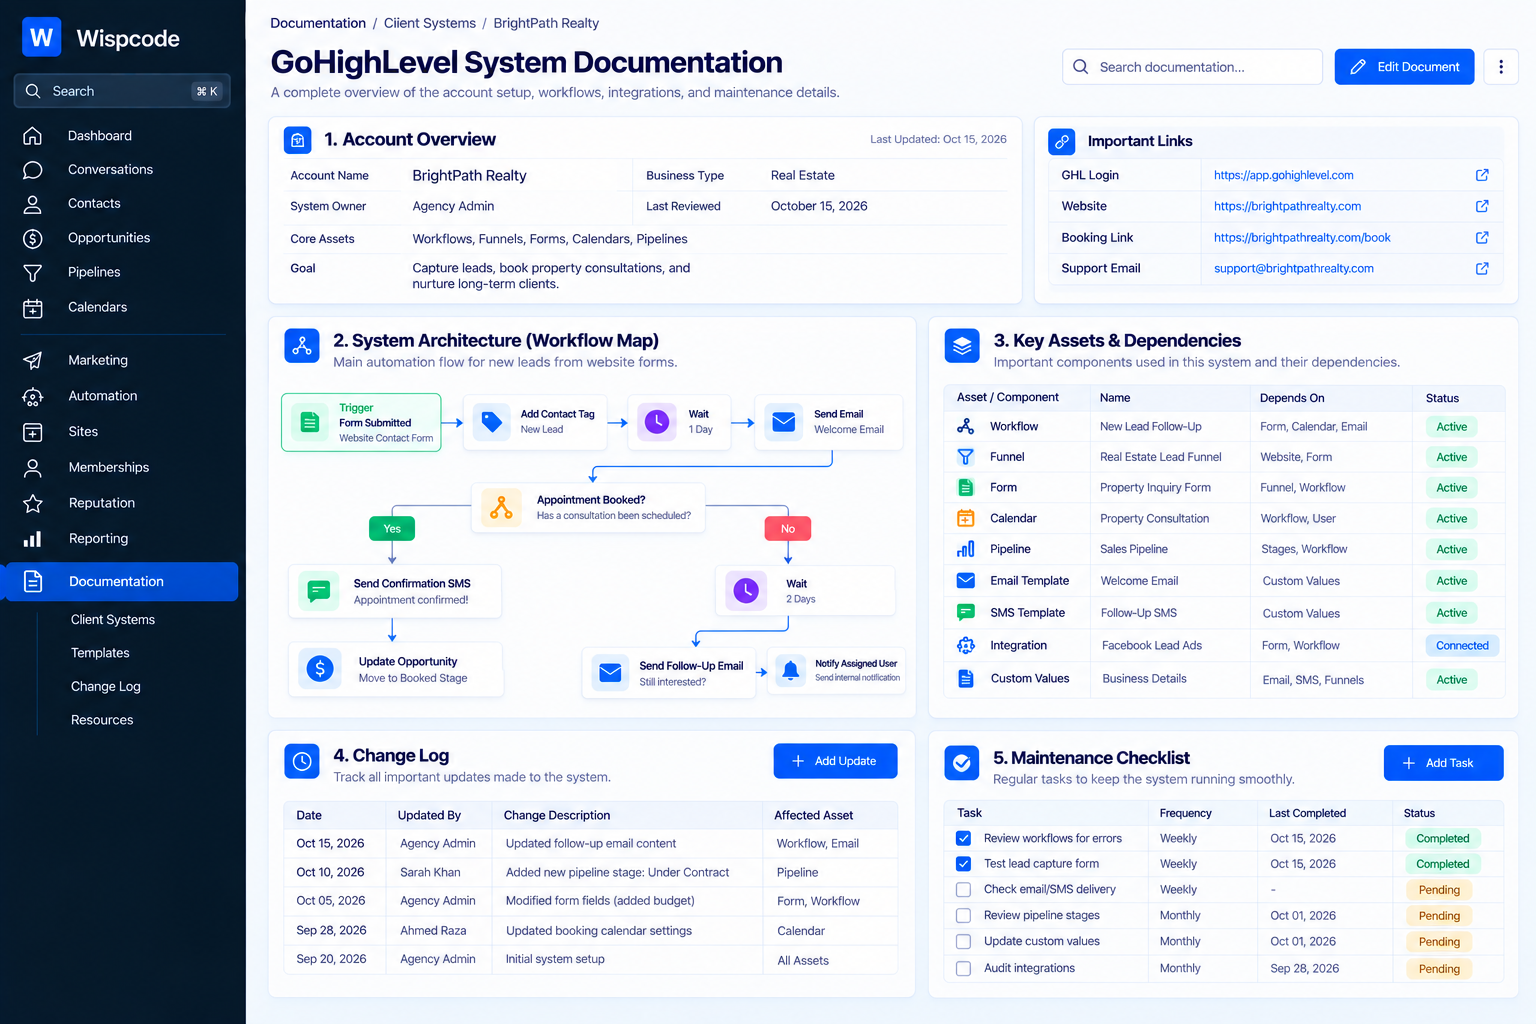
Task: Click in the Search documentation field
Action: (x=1192, y=67)
